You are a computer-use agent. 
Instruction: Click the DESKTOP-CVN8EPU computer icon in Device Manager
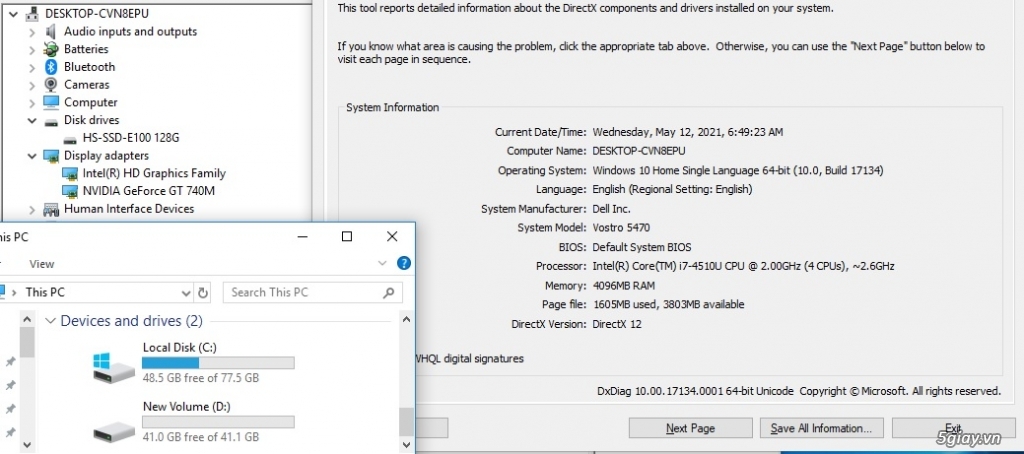pos(32,14)
